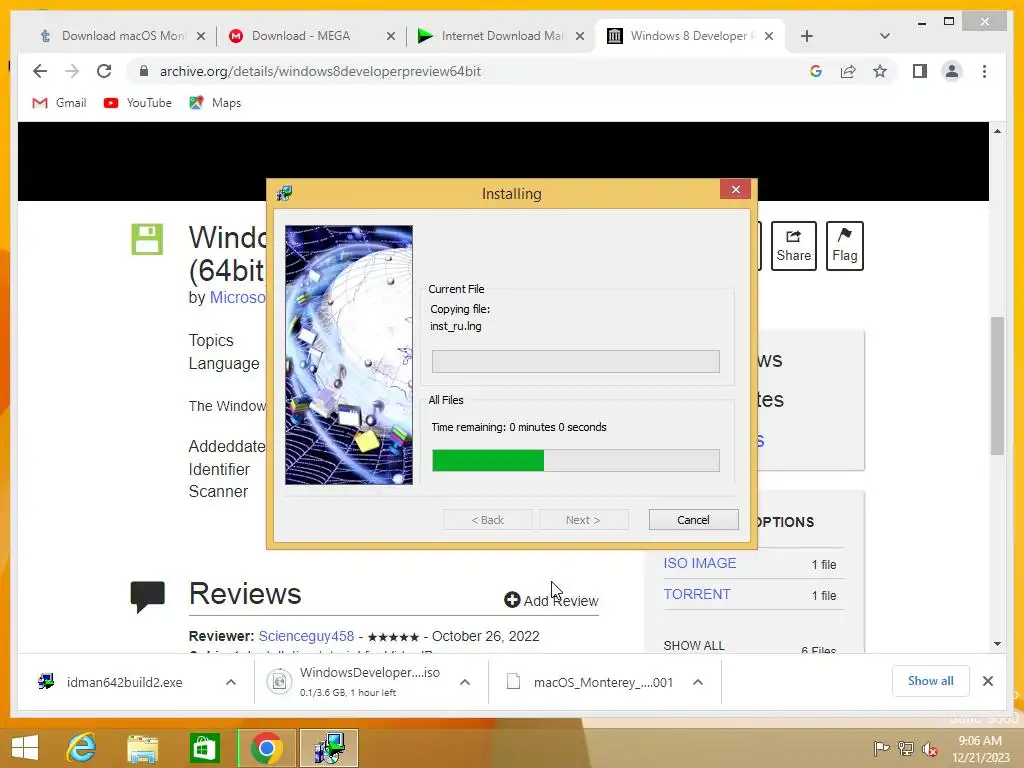Click SHOW ALL files link
Image resolution: width=1024 pixels, height=768 pixels.
point(694,645)
